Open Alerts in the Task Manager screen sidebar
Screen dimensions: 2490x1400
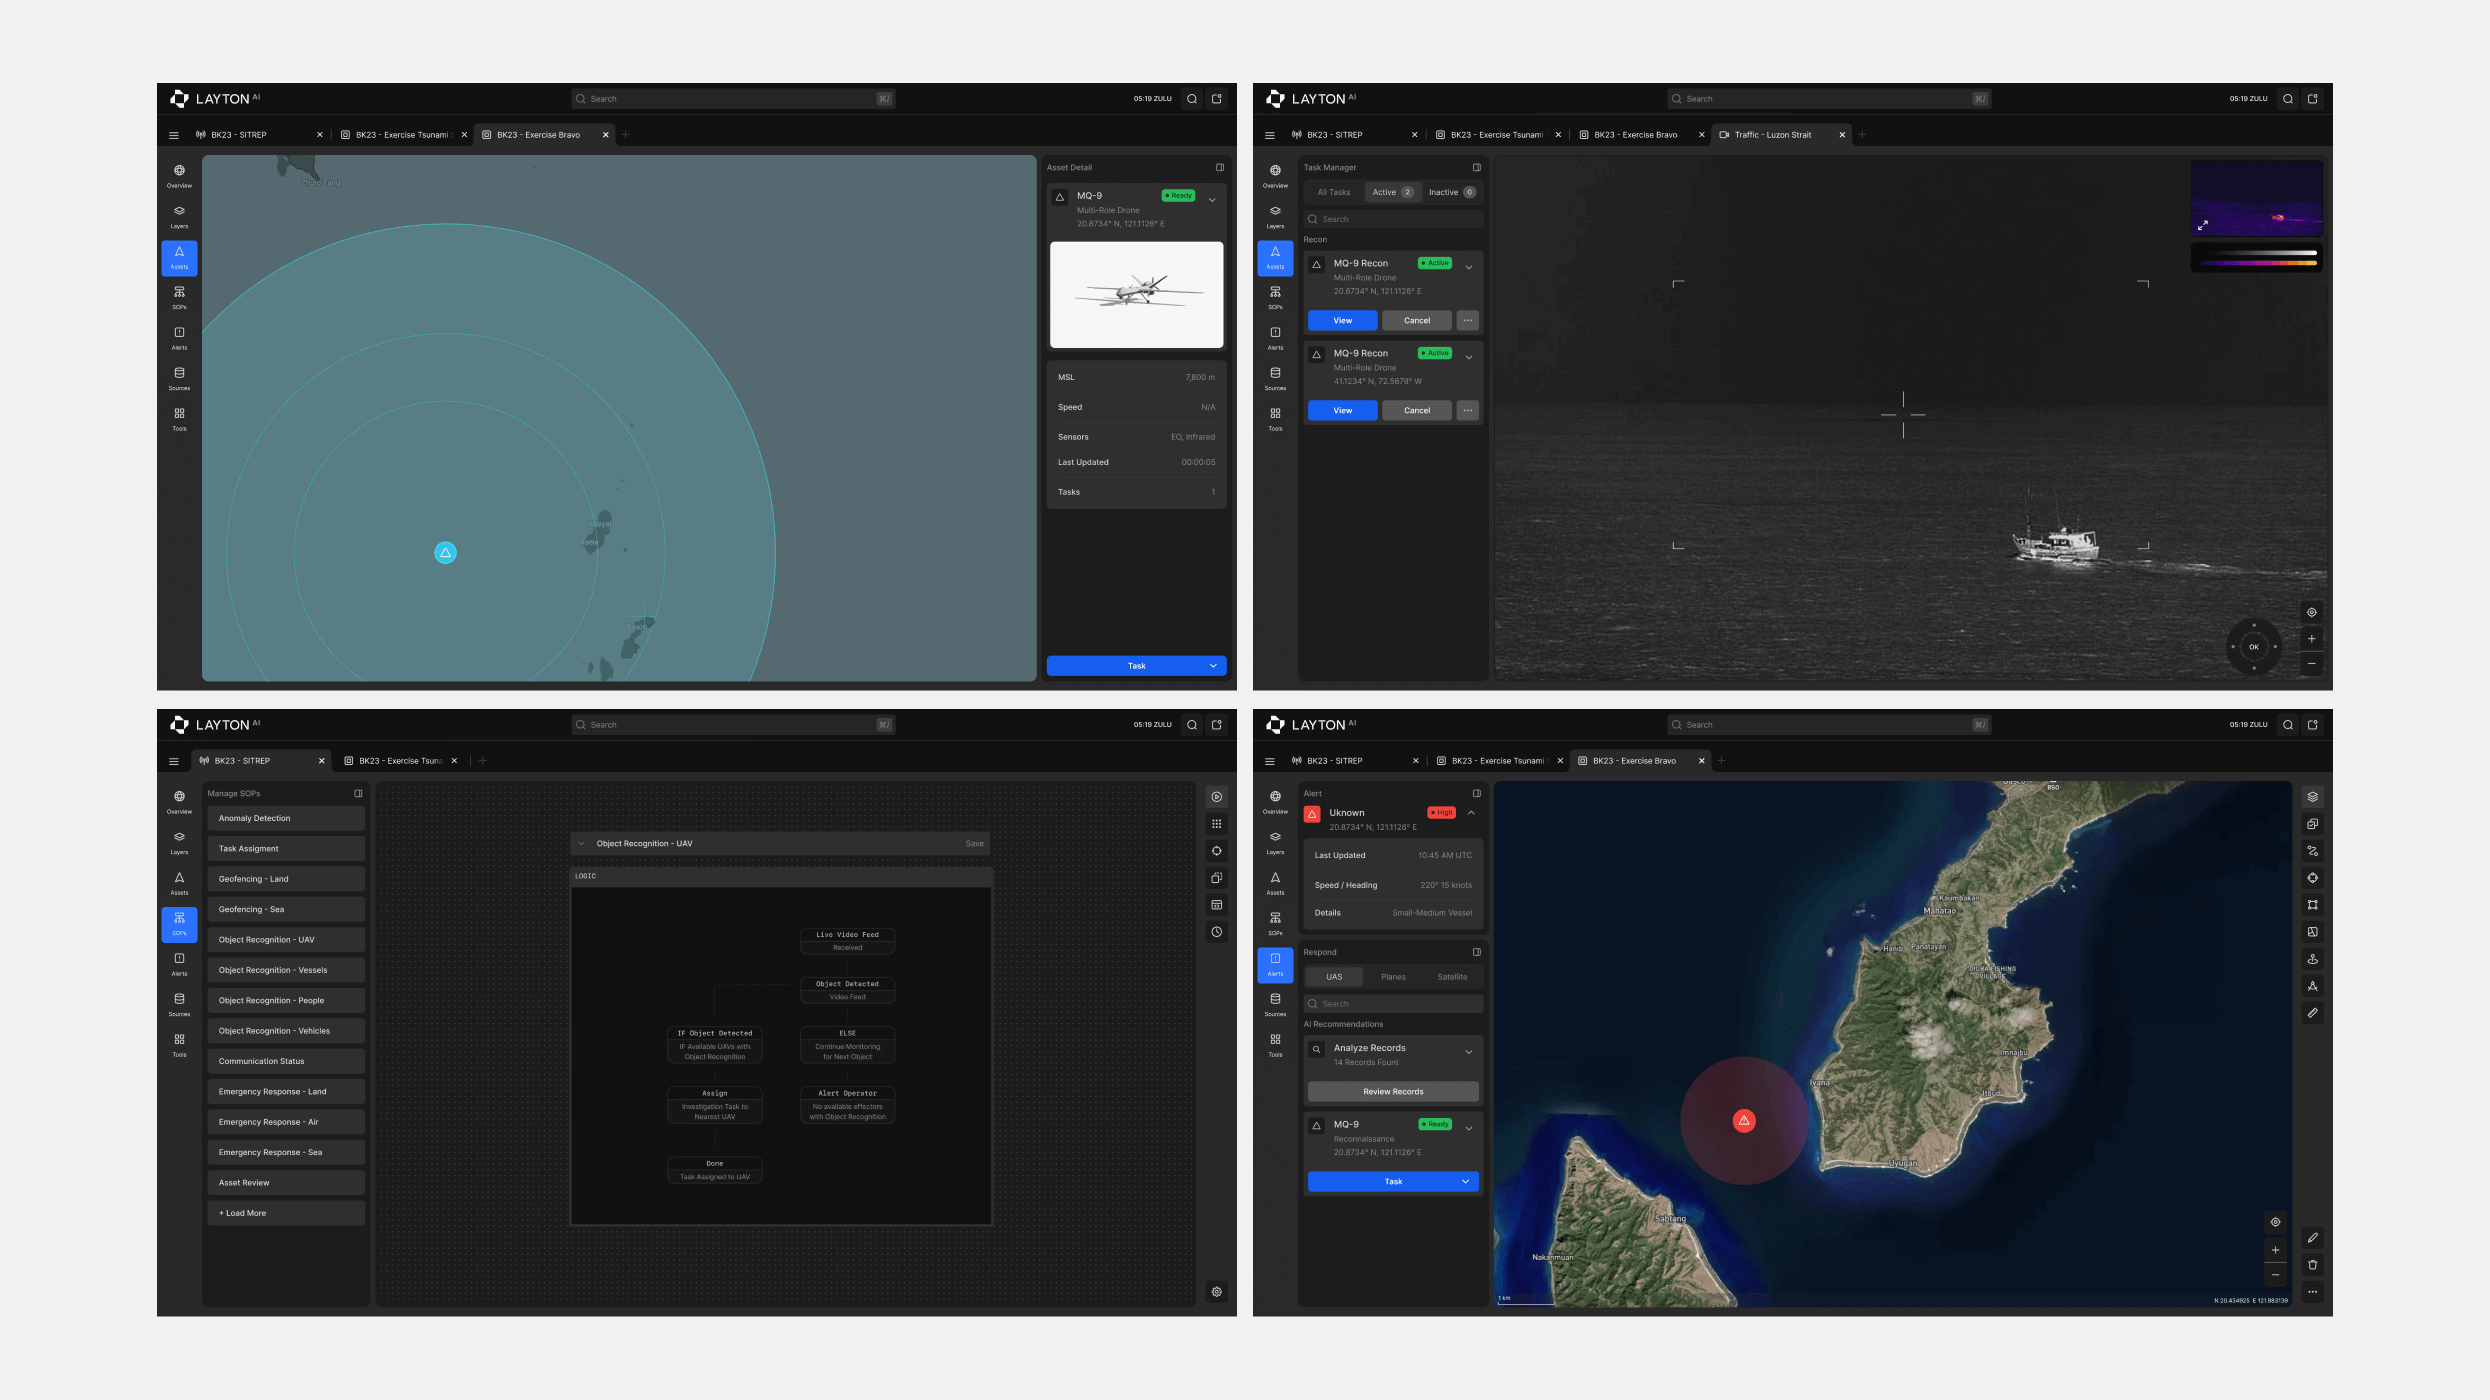pyautogui.click(x=1275, y=338)
